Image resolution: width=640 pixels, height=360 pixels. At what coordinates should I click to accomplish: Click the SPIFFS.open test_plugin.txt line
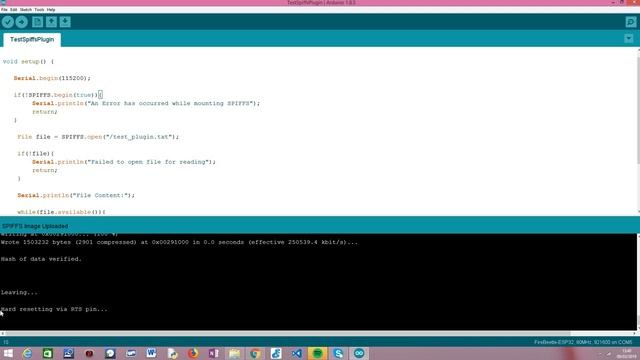pyautogui.click(x=98, y=137)
